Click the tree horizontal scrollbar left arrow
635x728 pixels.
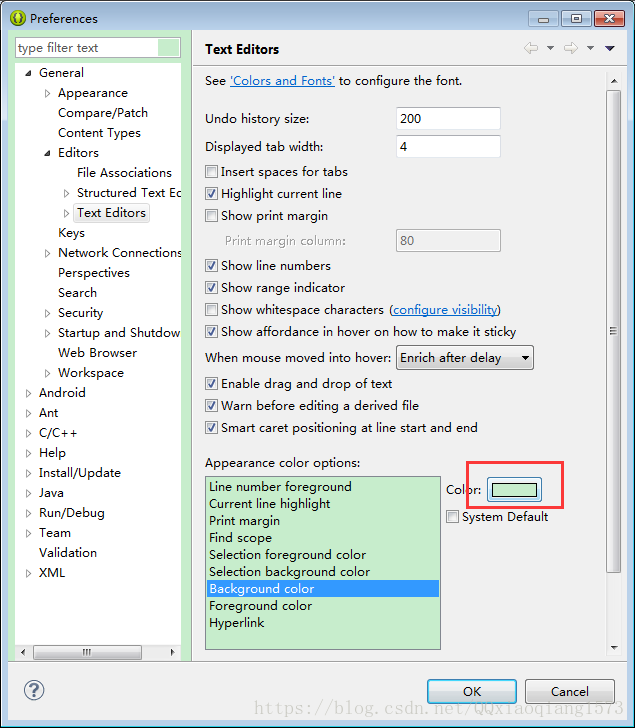[x=23, y=652]
